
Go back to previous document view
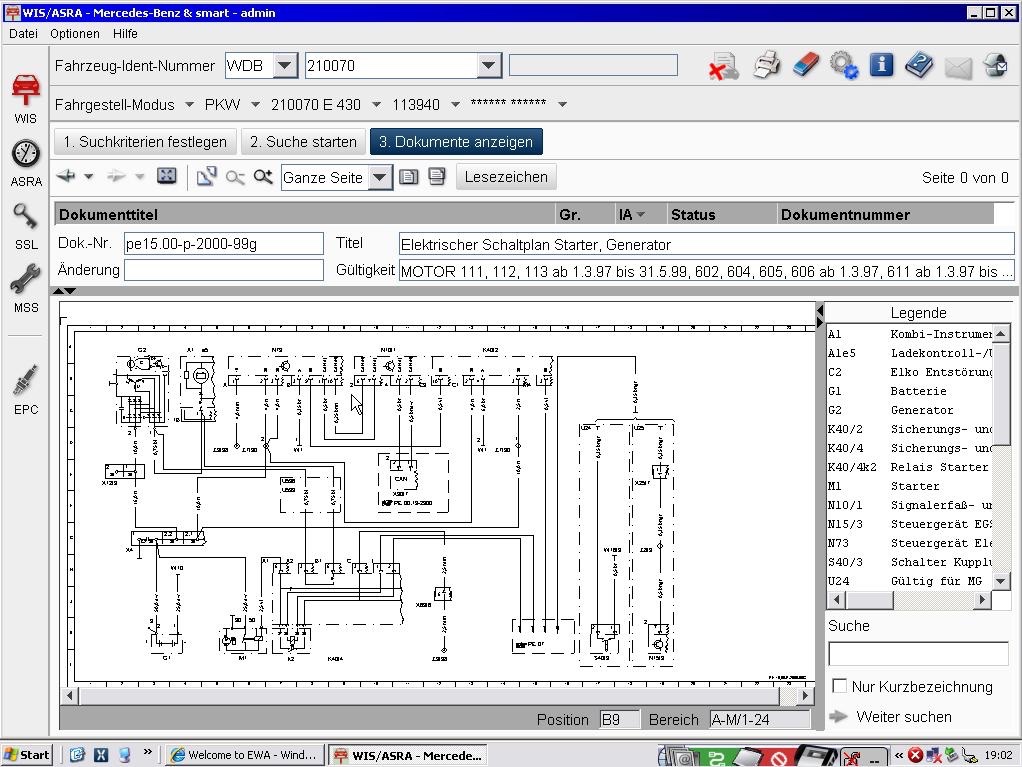66,176
